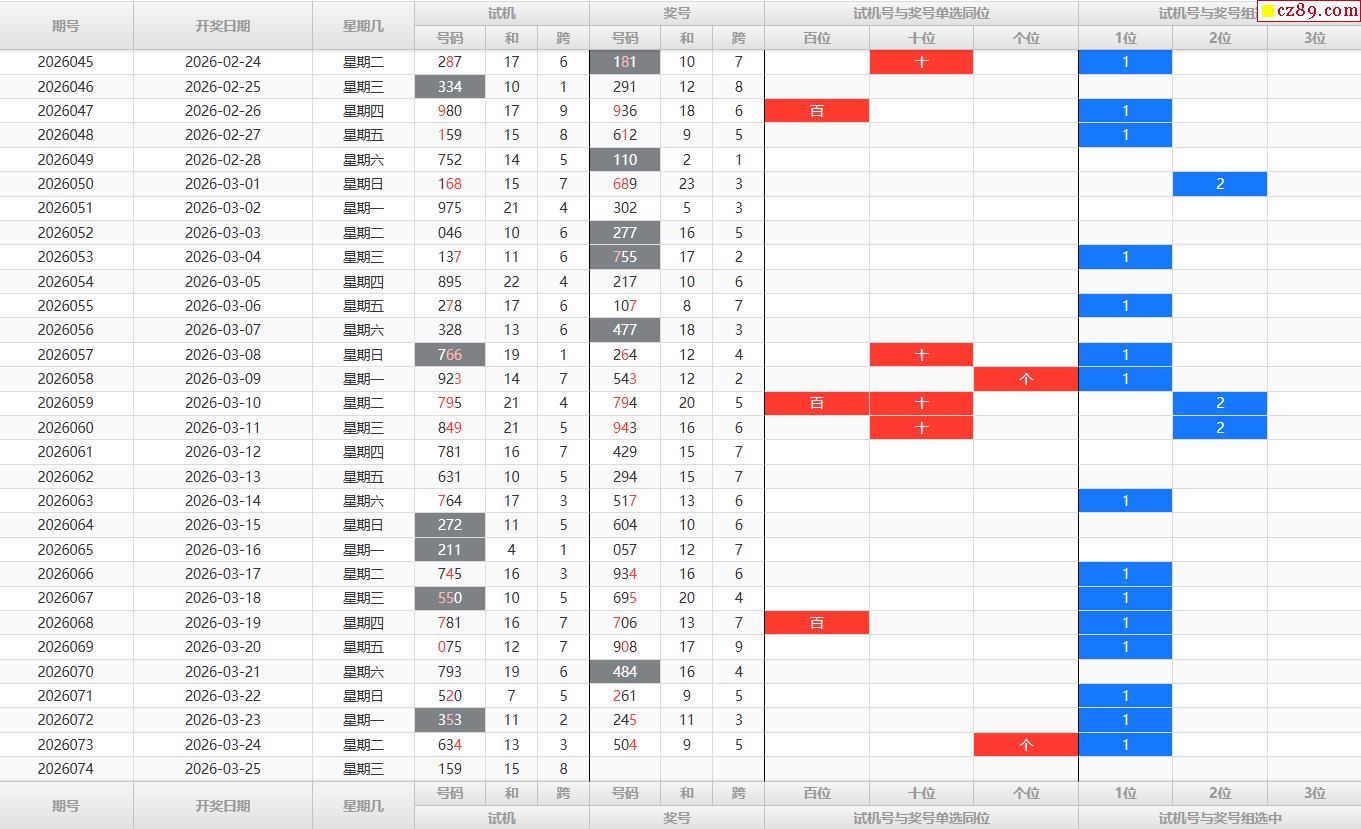Click red 十 badge in row 2026045
Screen dimensions: 1361x829
point(920,62)
